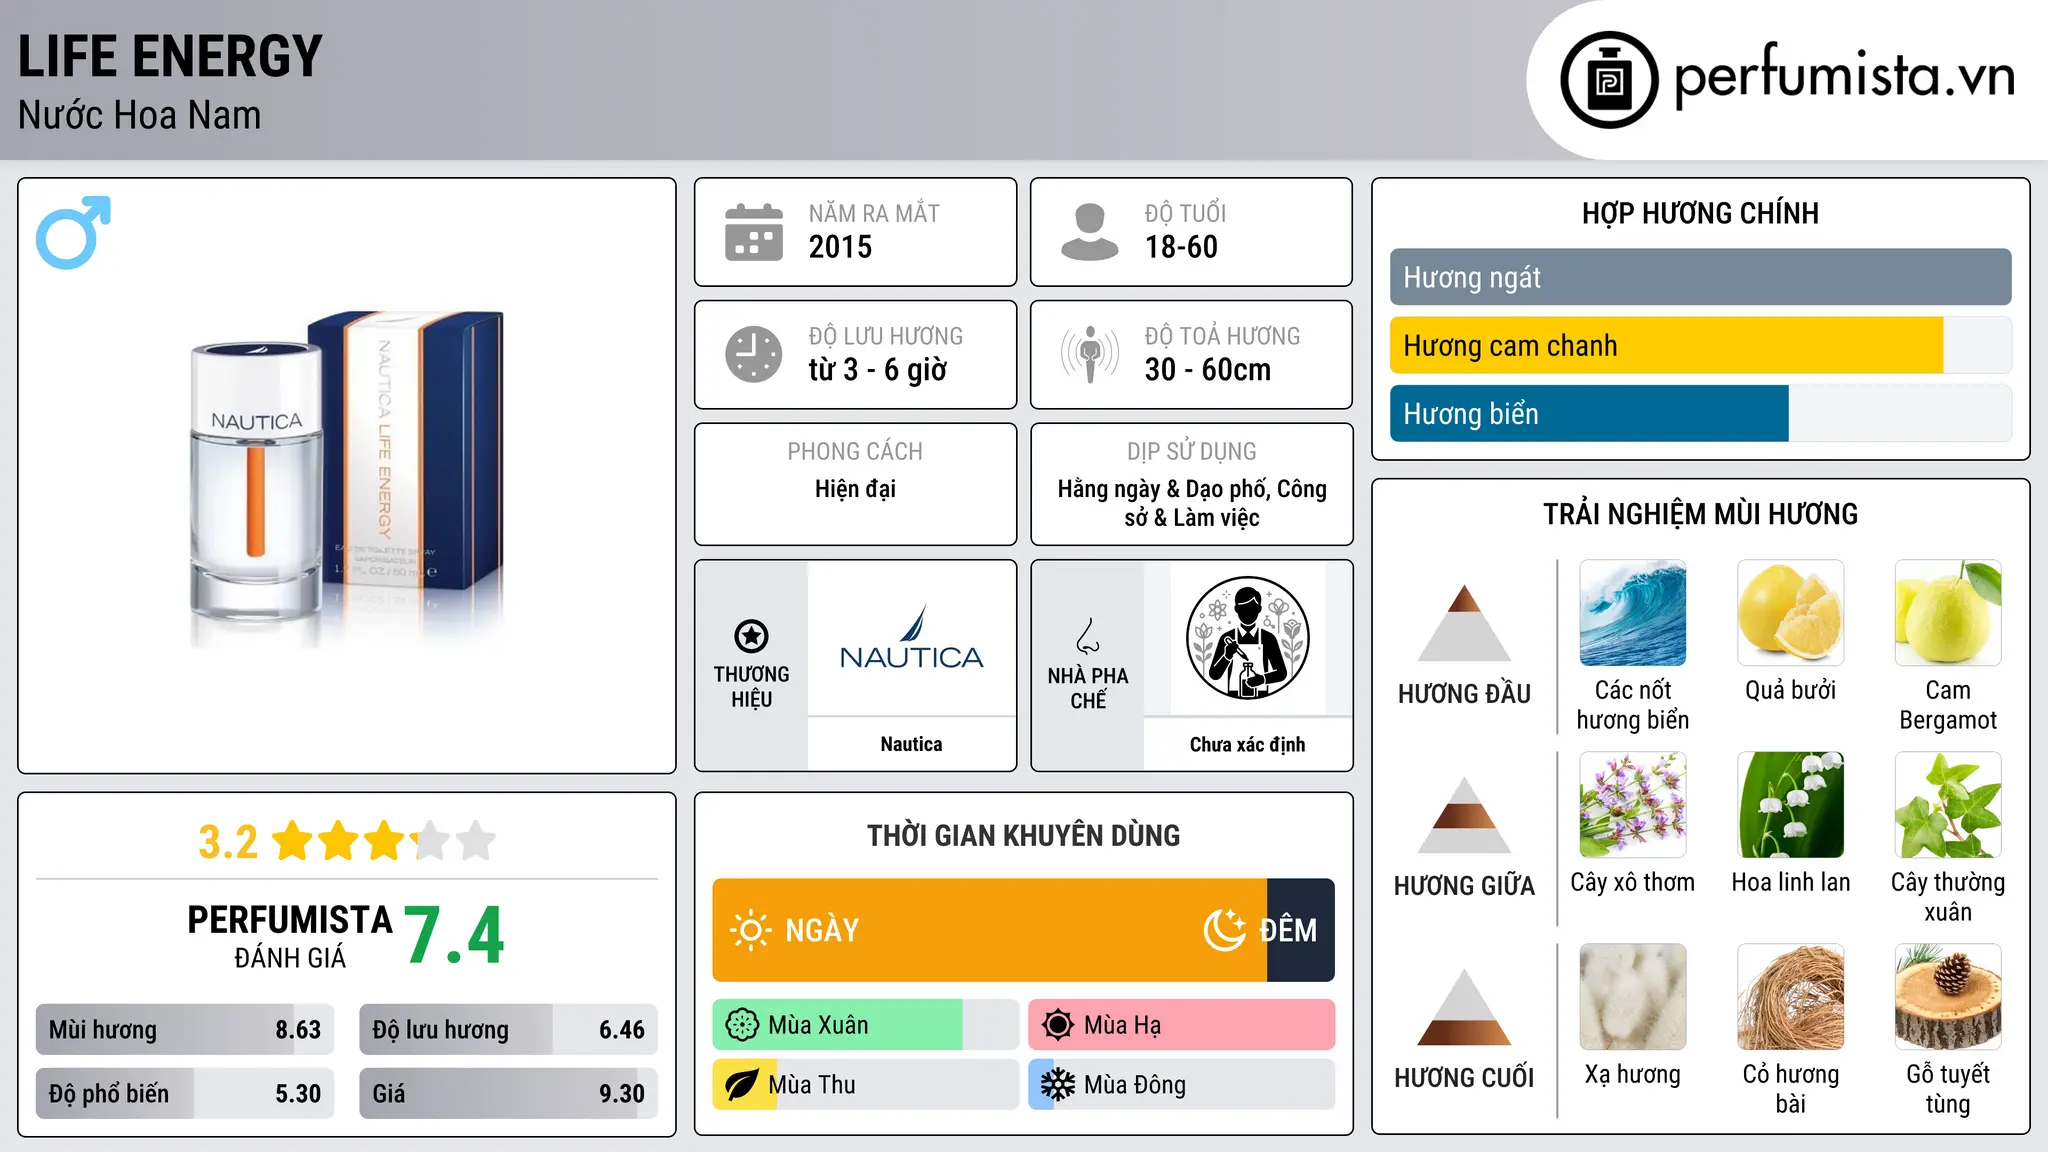Click the Trải nghiệm mùi hương heading
Viewport: 2048px width, 1152px height.
[x=1700, y=514]
